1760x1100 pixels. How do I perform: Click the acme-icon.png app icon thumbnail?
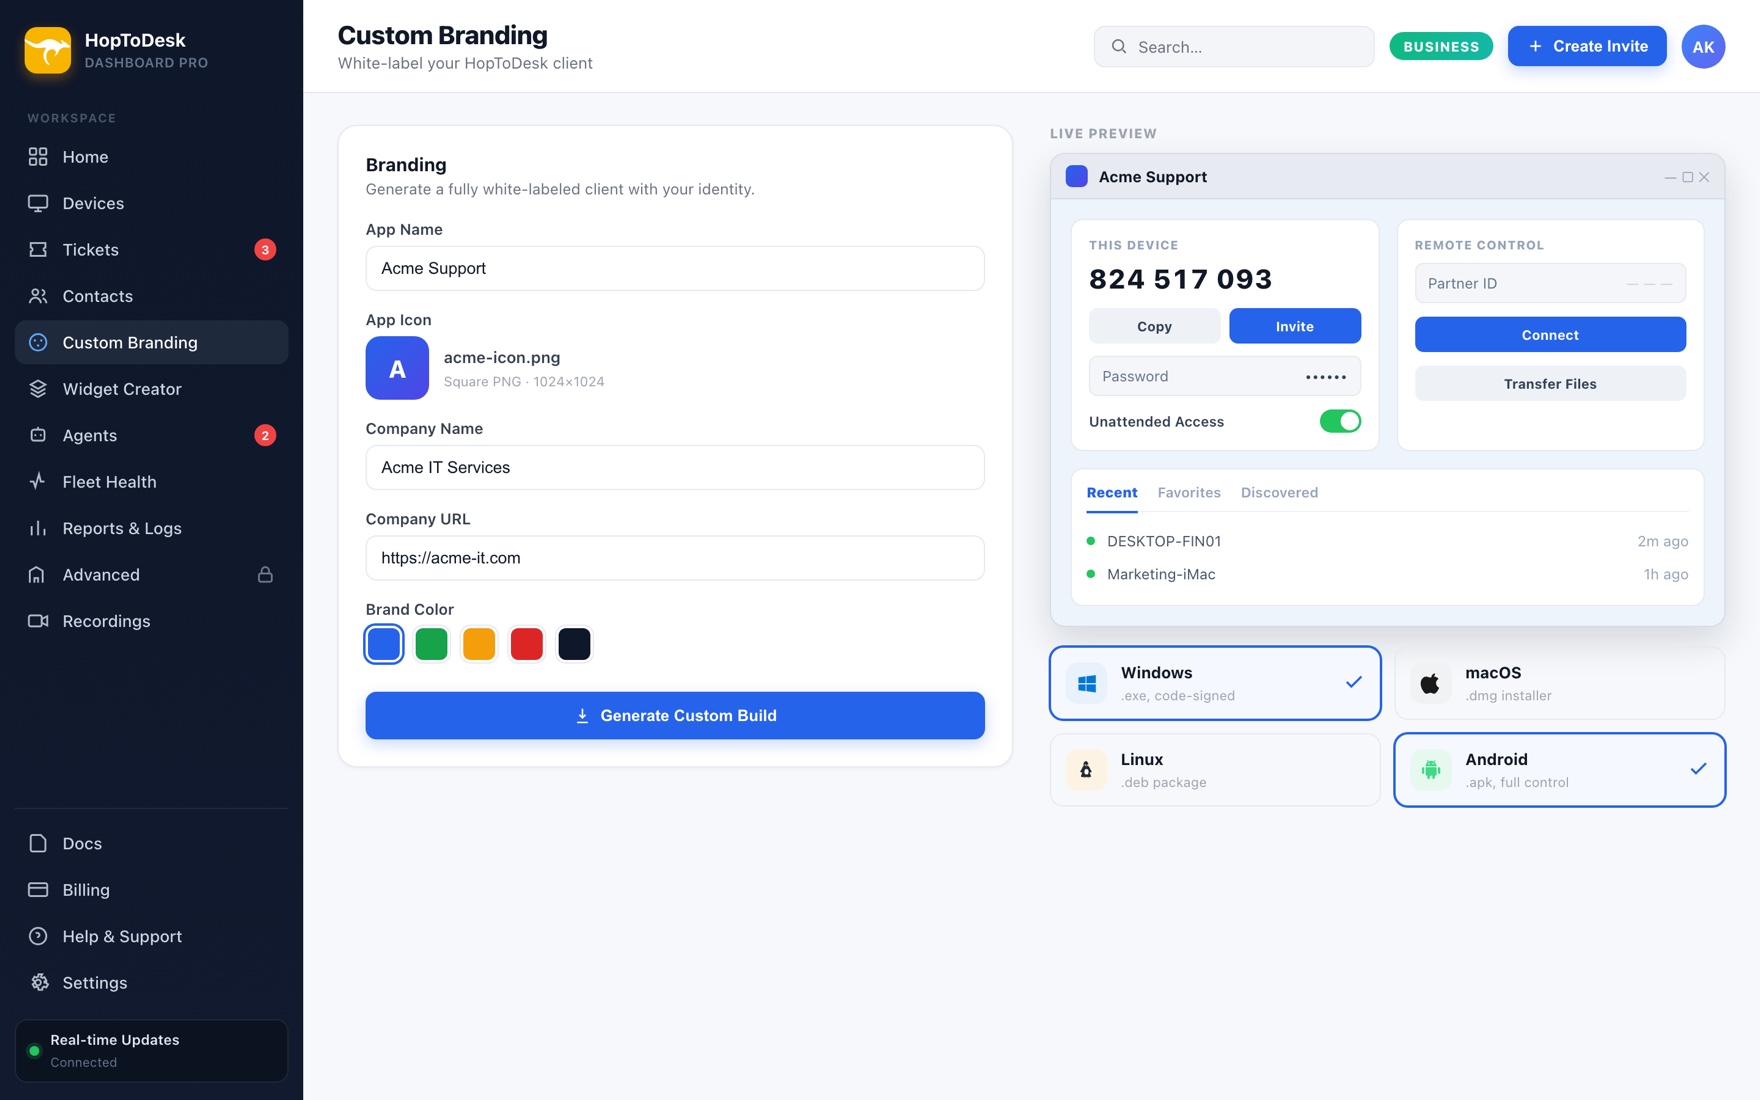(x=397, y=368)
